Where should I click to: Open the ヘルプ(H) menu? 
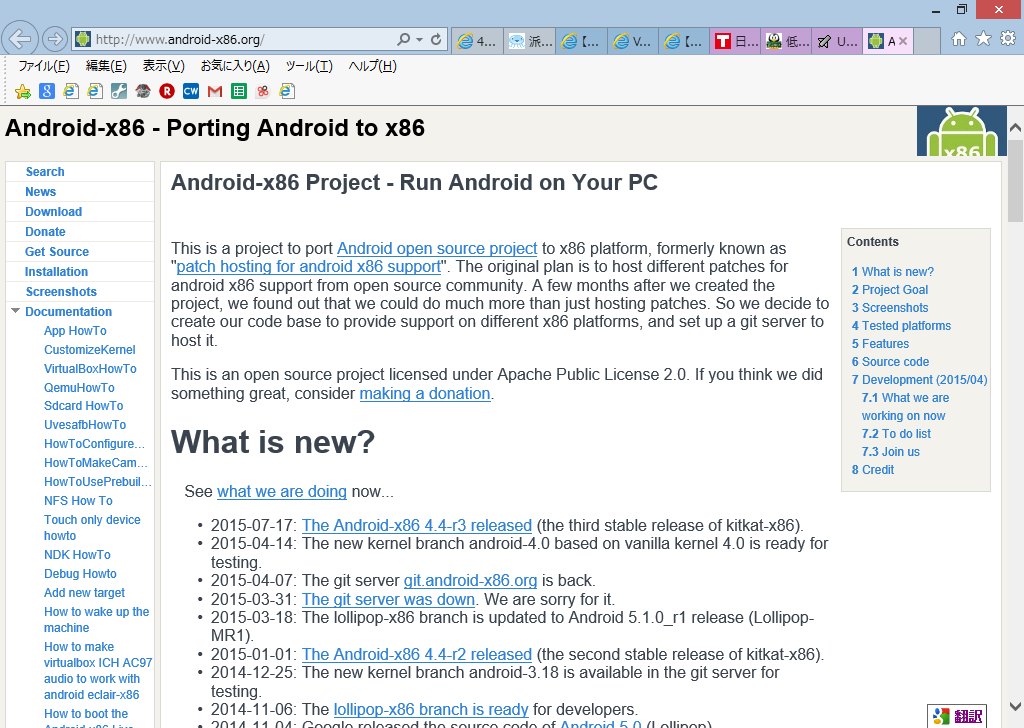[372, 66]
